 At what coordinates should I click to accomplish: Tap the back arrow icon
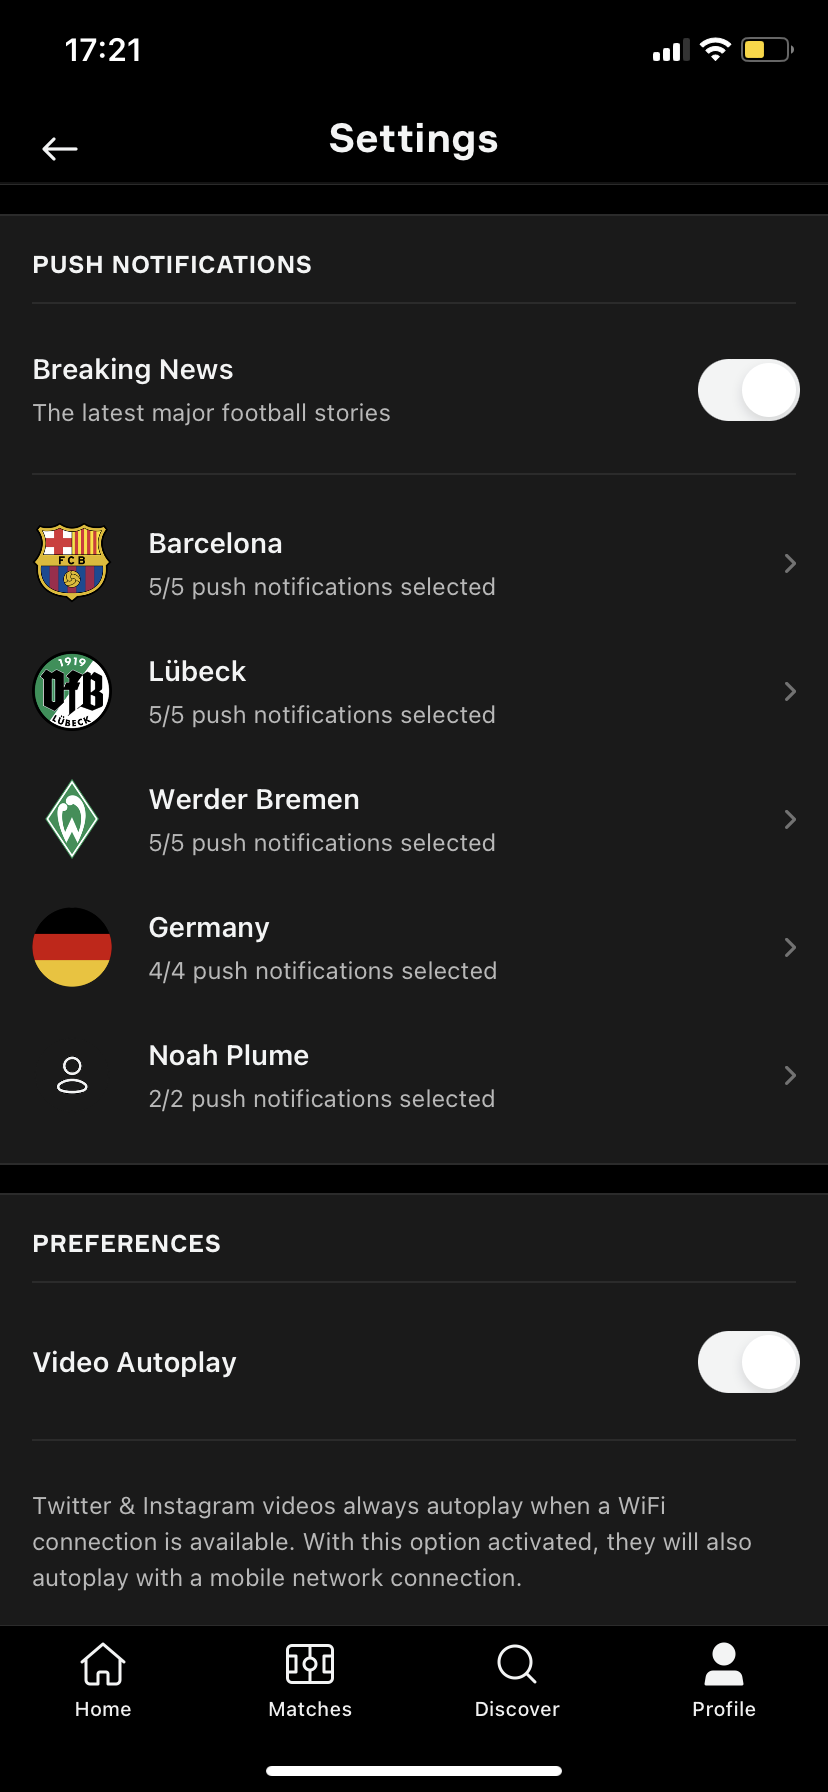pyautogui.click(x=60, y=149)
